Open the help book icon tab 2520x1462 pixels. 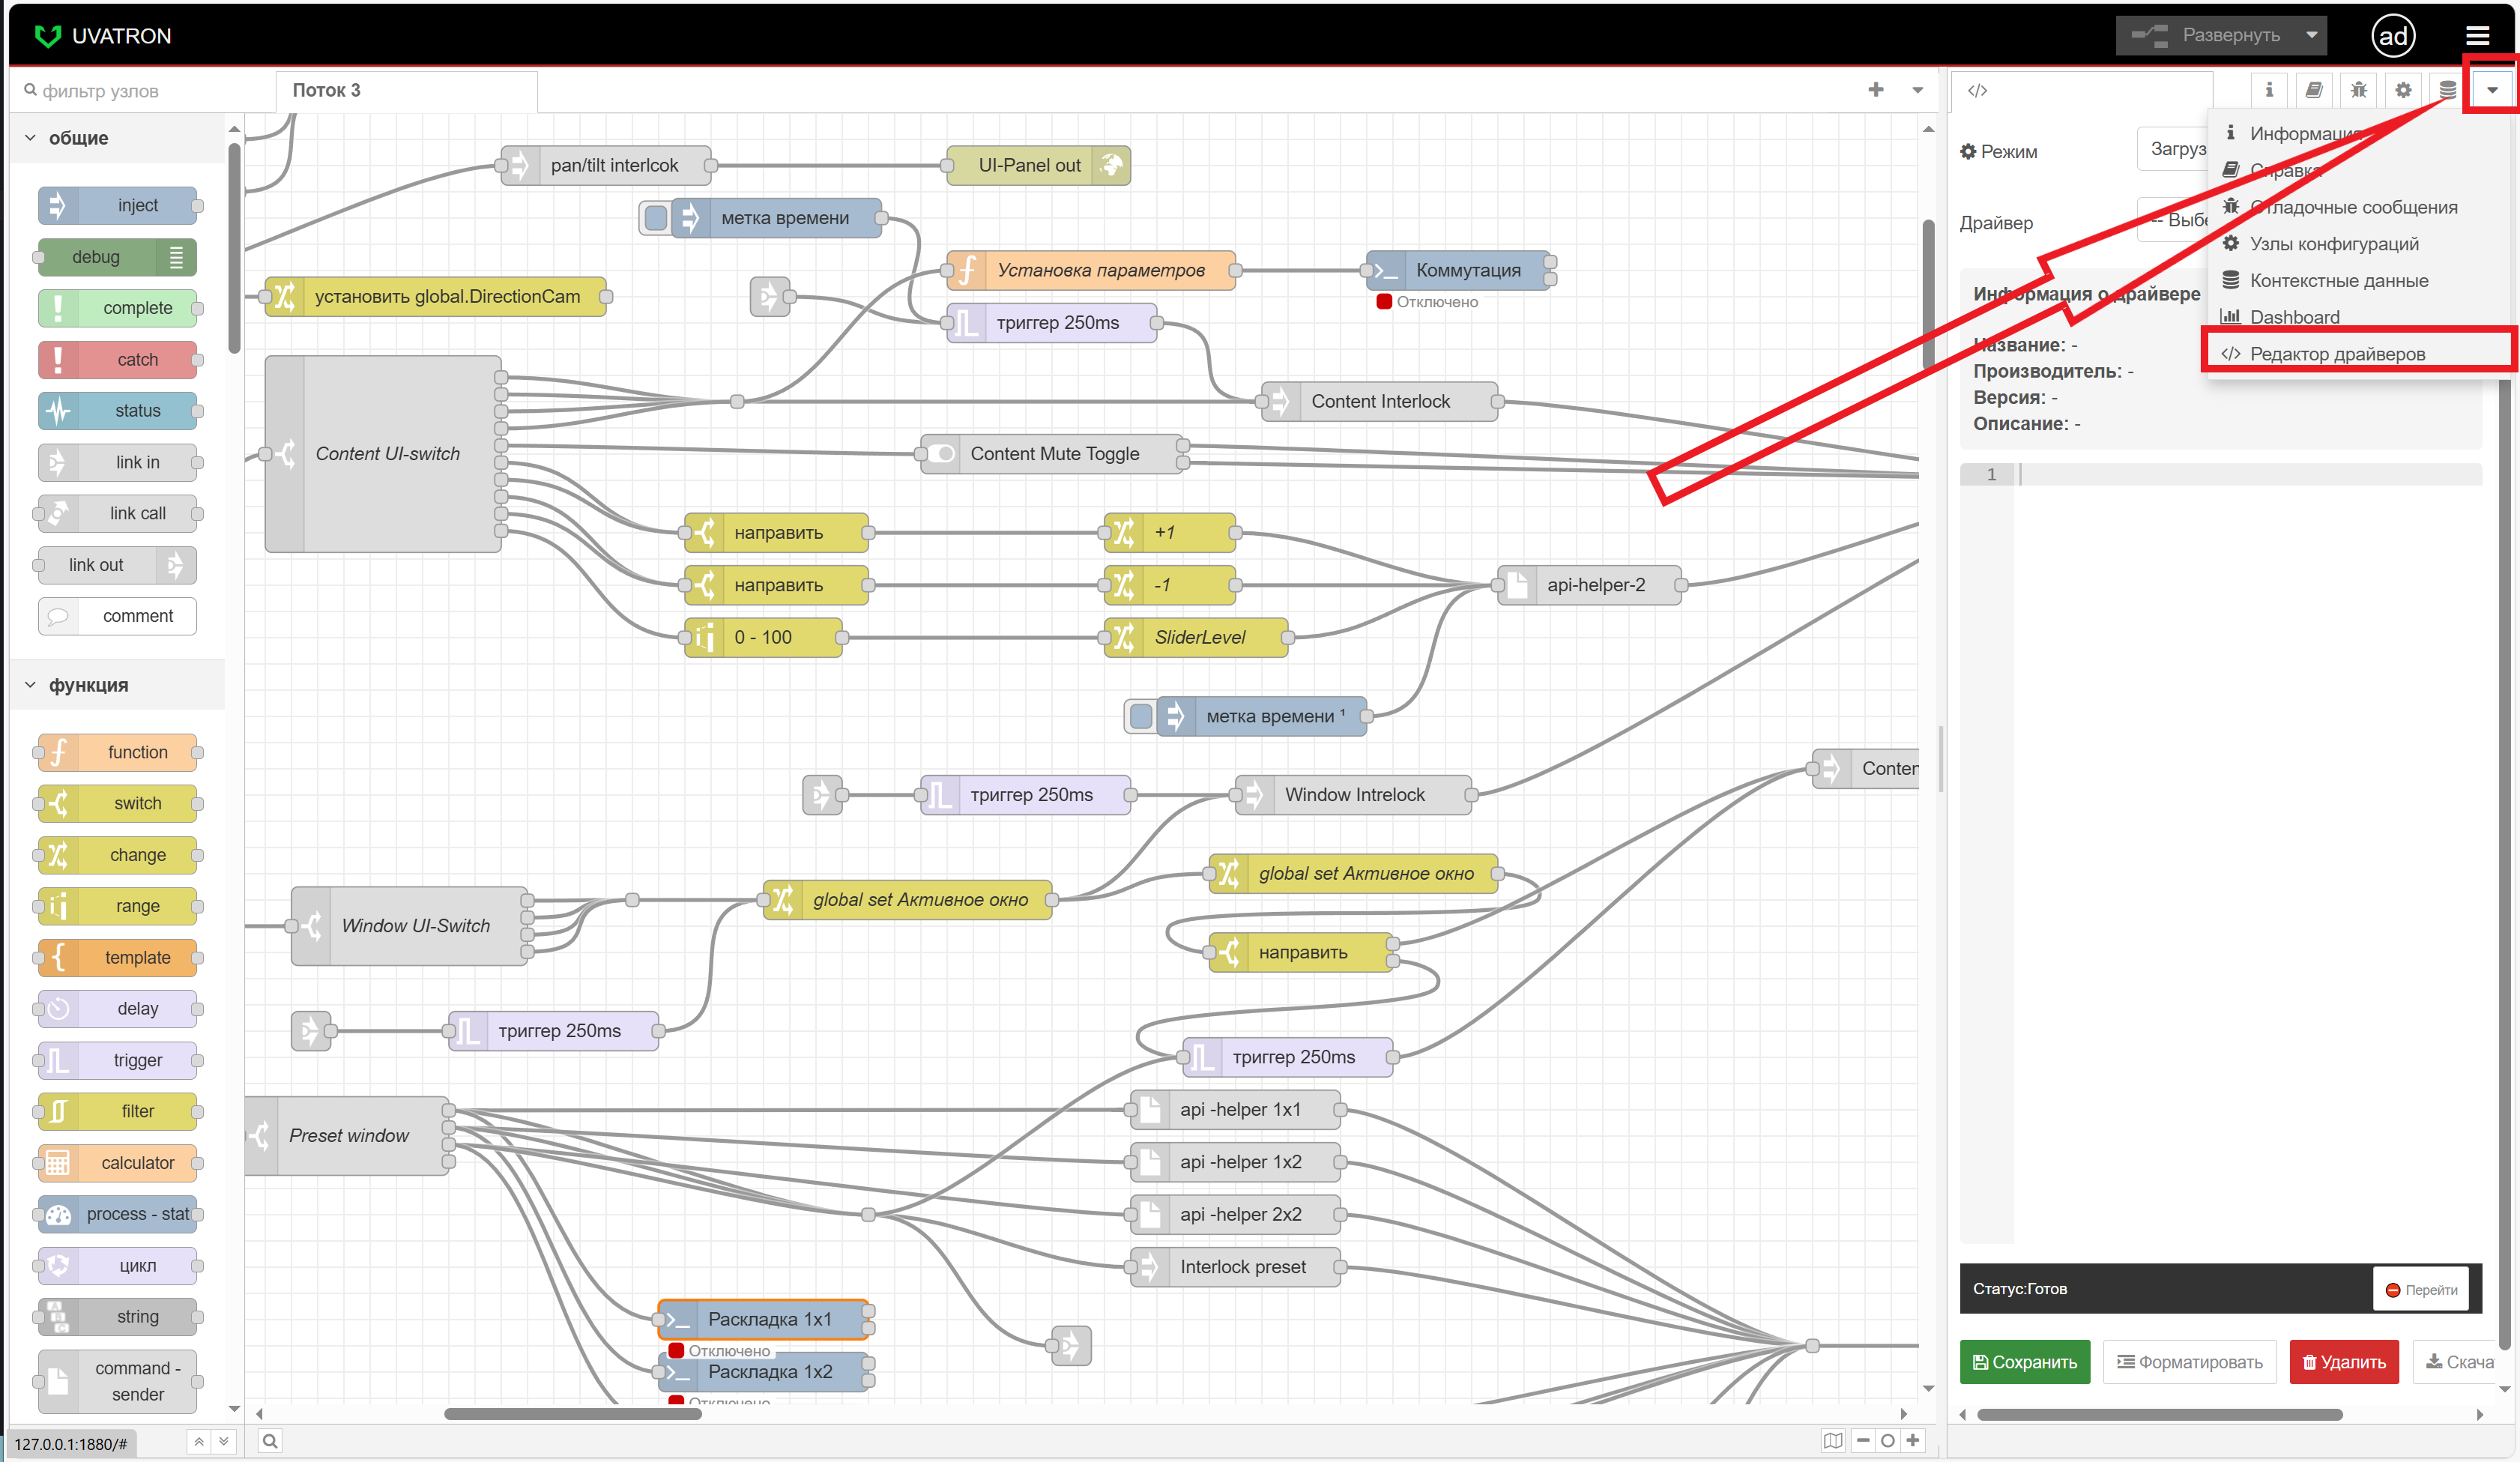2313,90
